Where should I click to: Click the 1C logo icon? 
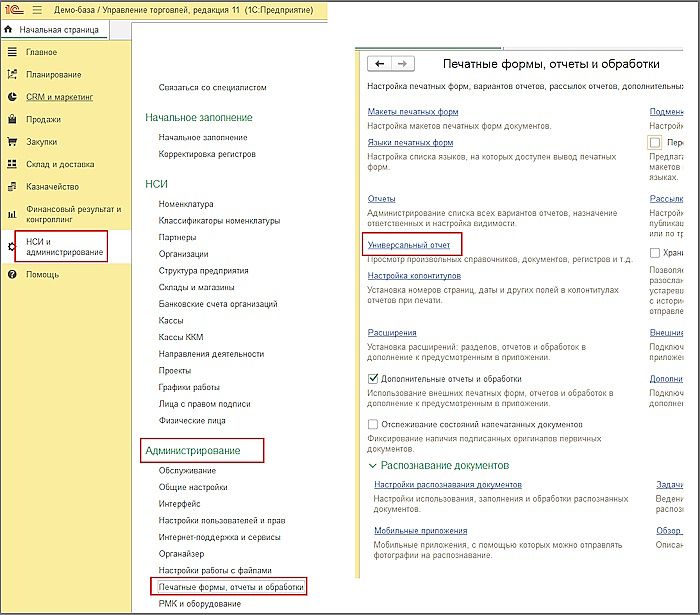coord(14,9)
